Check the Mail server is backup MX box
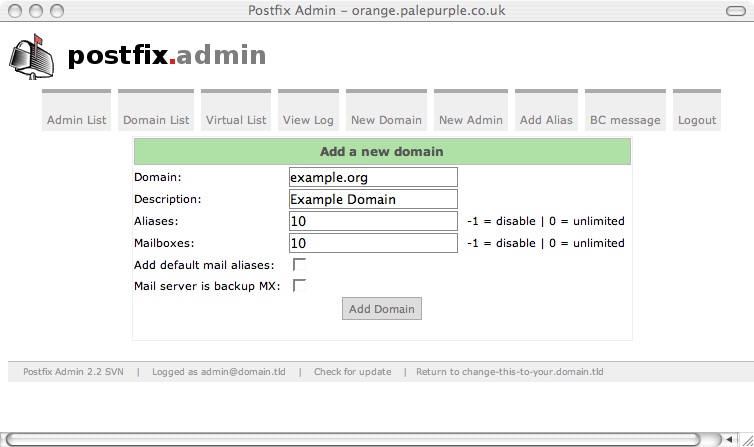The width and height of the screenshot is (754, 447). (x=299, y=285)
